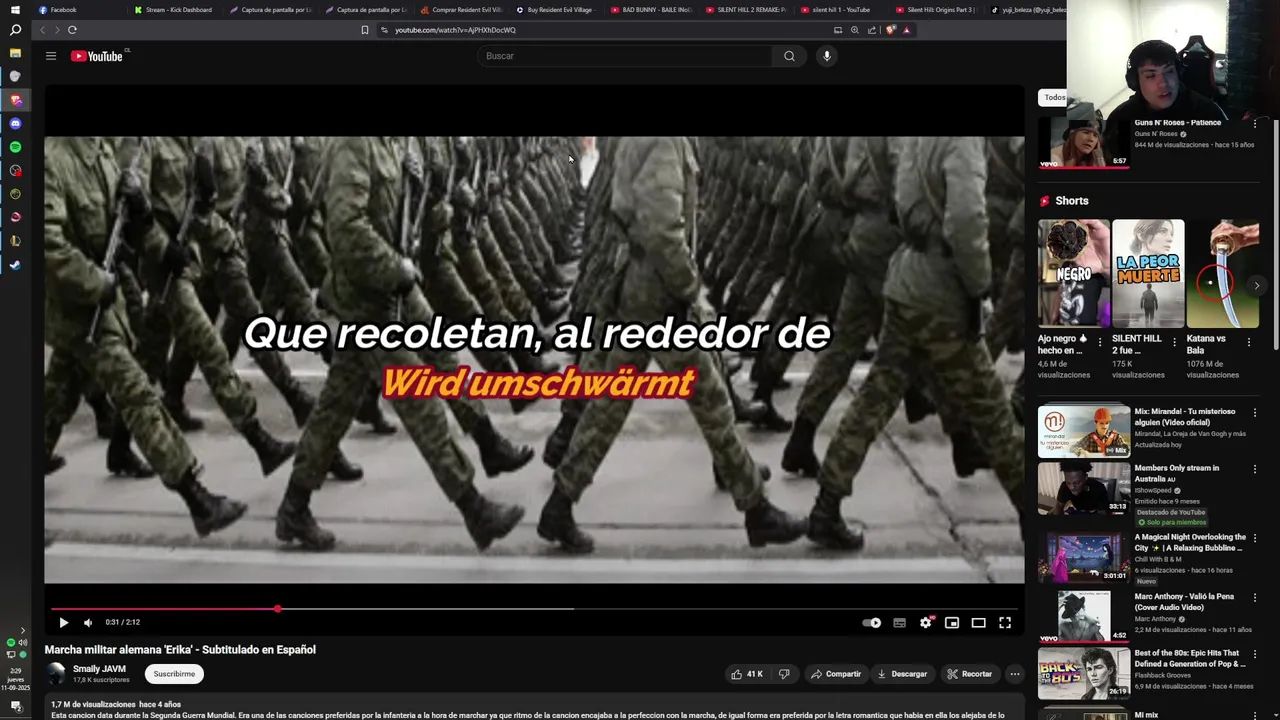
Task: Start voice search with the microphone
Action: click(x=826, y=56)
